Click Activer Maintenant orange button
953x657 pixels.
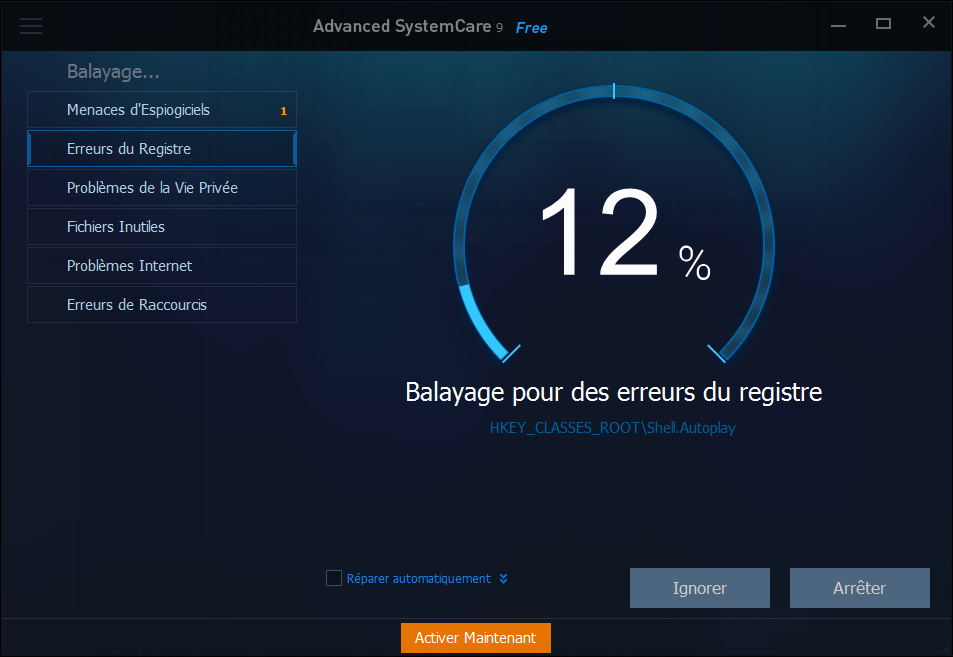point(475,638)
